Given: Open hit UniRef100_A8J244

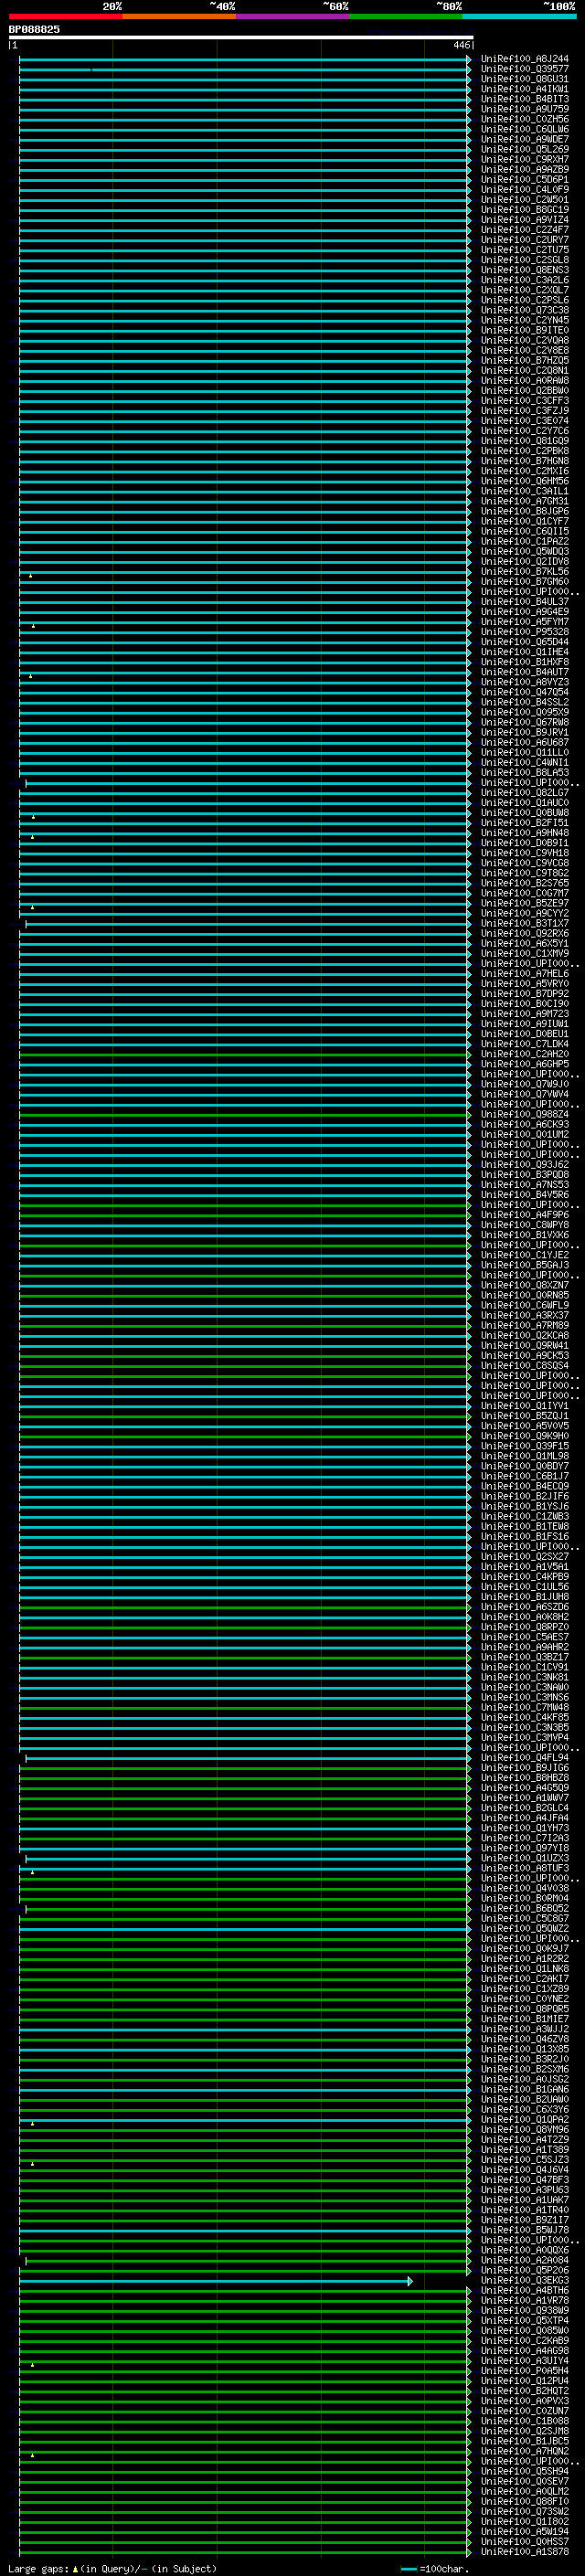Looking at the screenshot, I should (x=524, y=59).
